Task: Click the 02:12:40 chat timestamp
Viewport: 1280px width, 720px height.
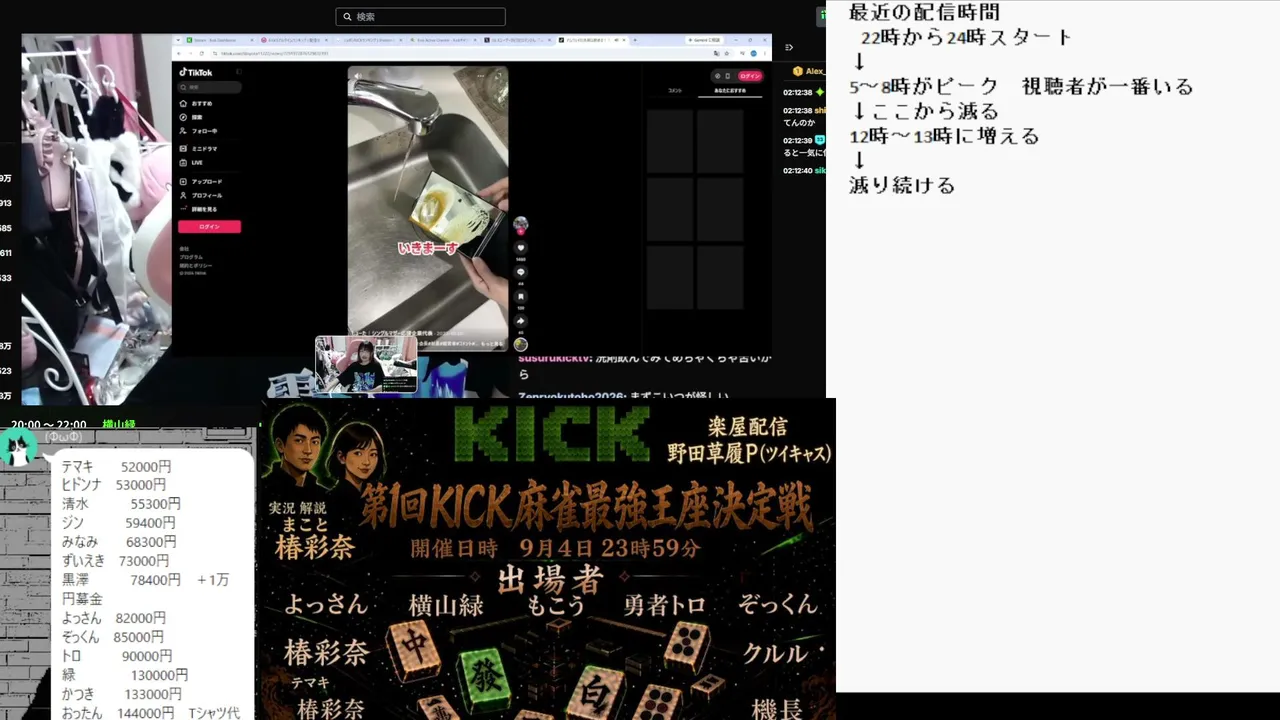Action: pyautogui.click(x=797, y=170)
